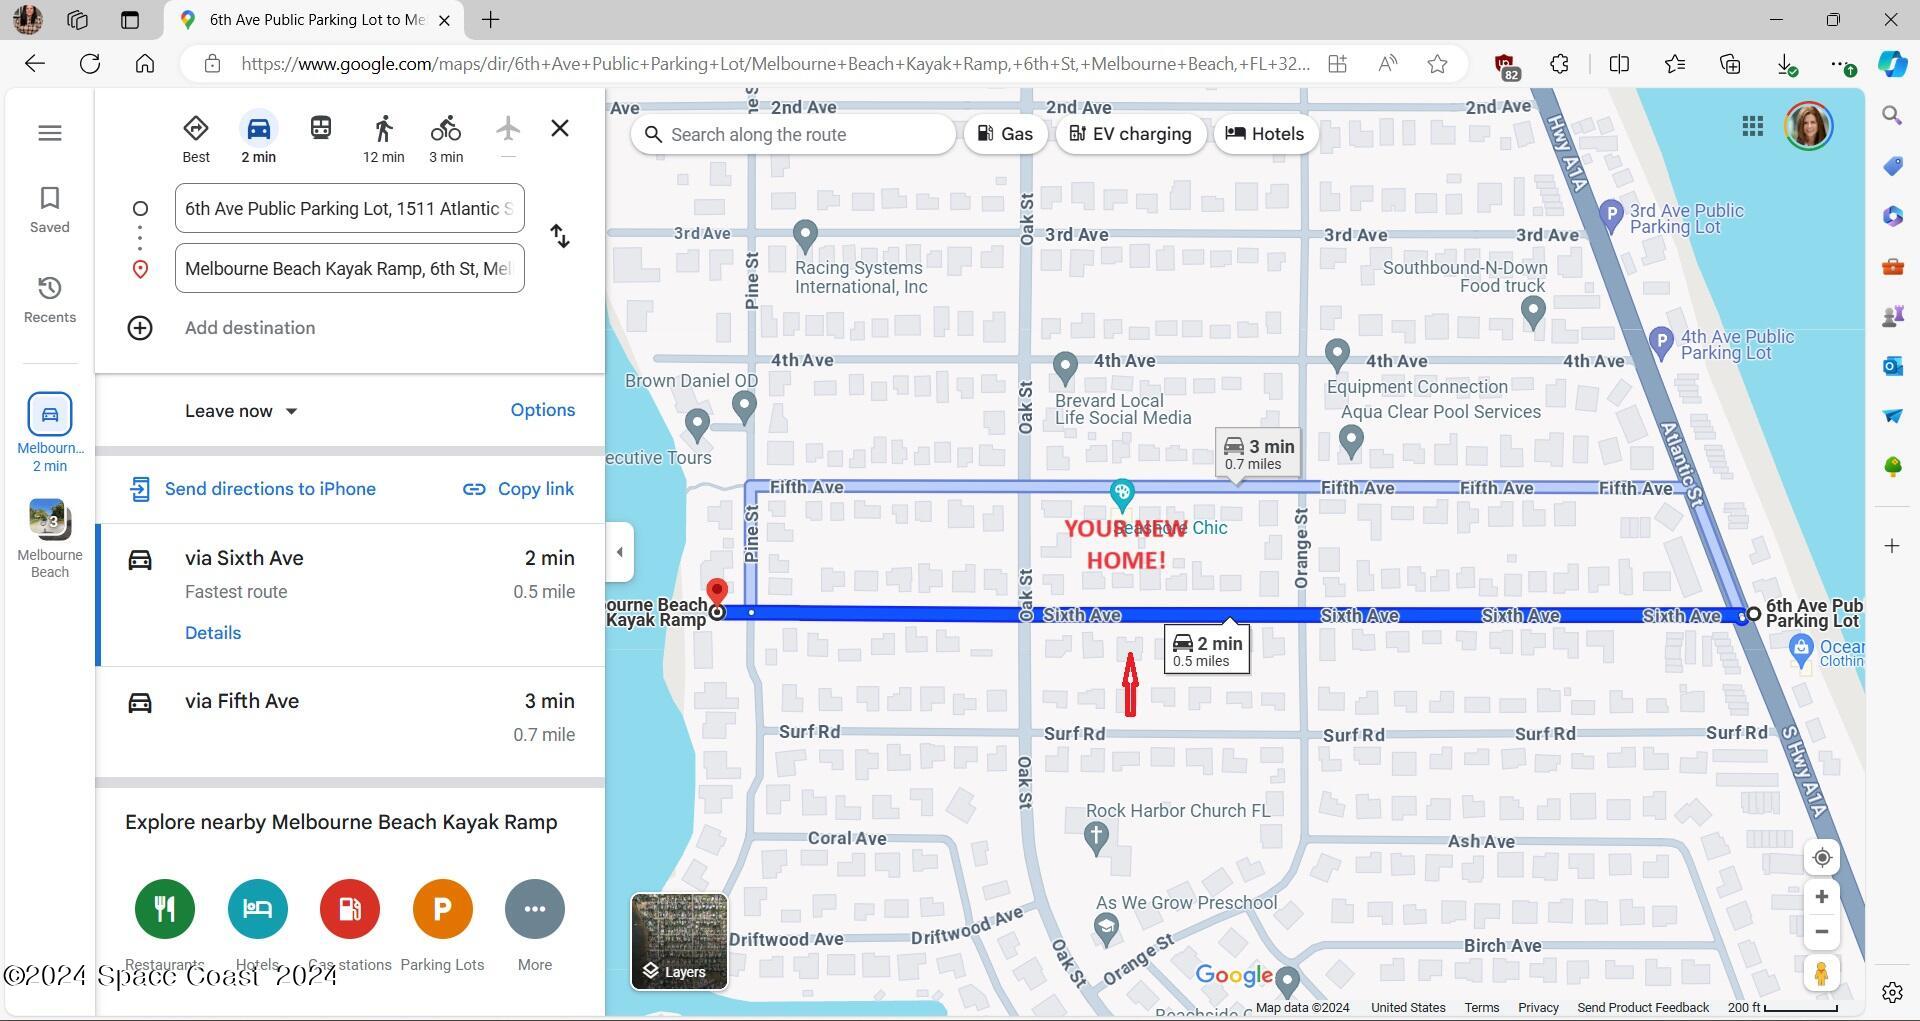This screenshot has height=1021, width=1920.
Task: Copy the directions link
Action: [518, 489]
